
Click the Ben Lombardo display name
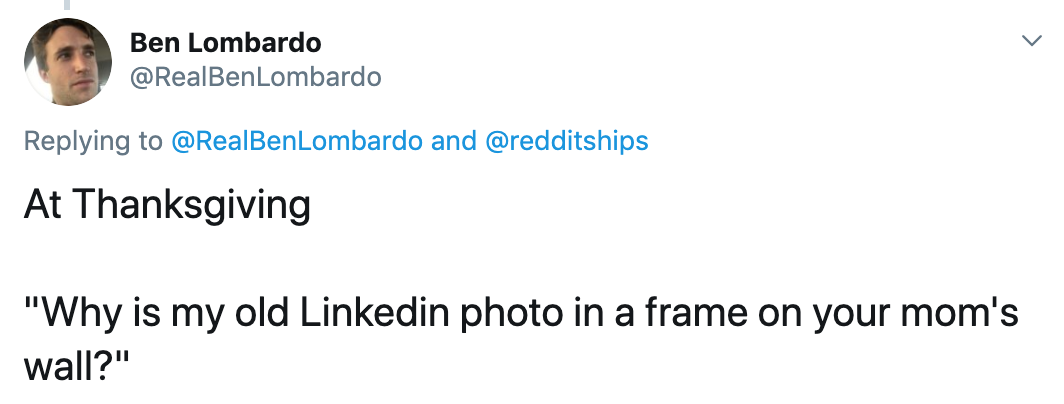[225, 43]
